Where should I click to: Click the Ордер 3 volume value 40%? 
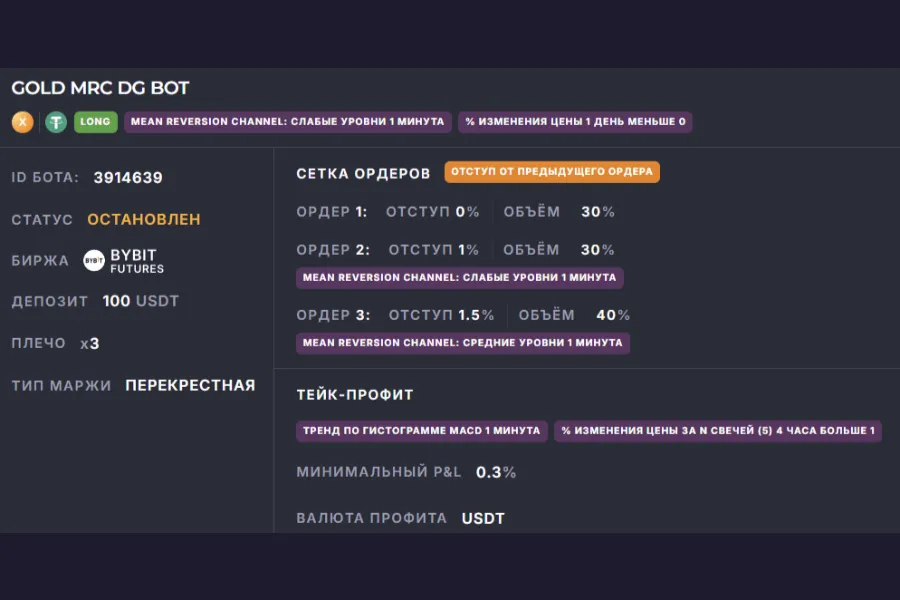click(613, 315)
